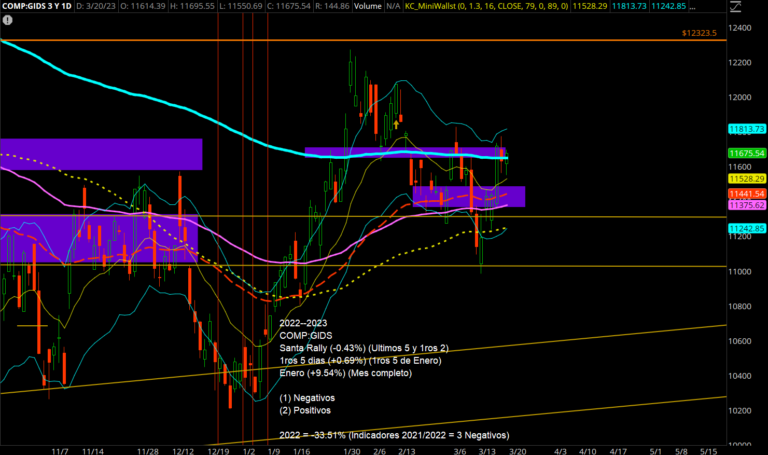Image resolution: width=768 pixels, height=455 pixels.
Task: Click the yellow up-arrow marker on the chart
Action: [x=397, y=123]
